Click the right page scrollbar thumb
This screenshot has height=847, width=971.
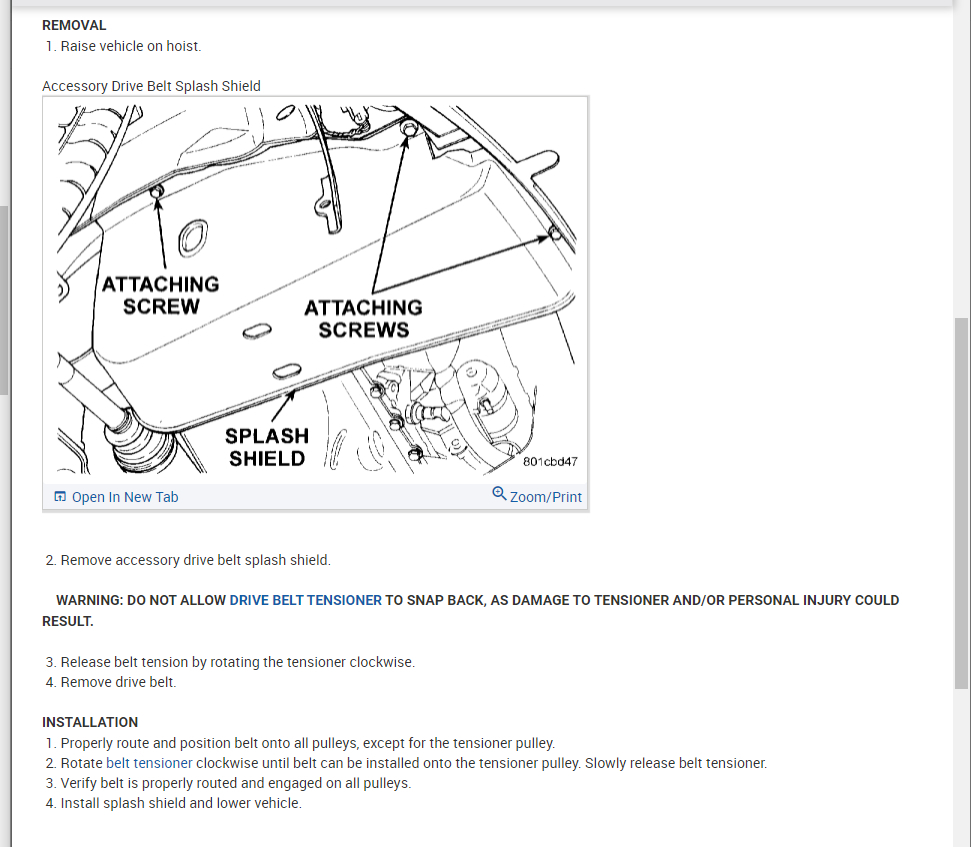click(962, 503)
